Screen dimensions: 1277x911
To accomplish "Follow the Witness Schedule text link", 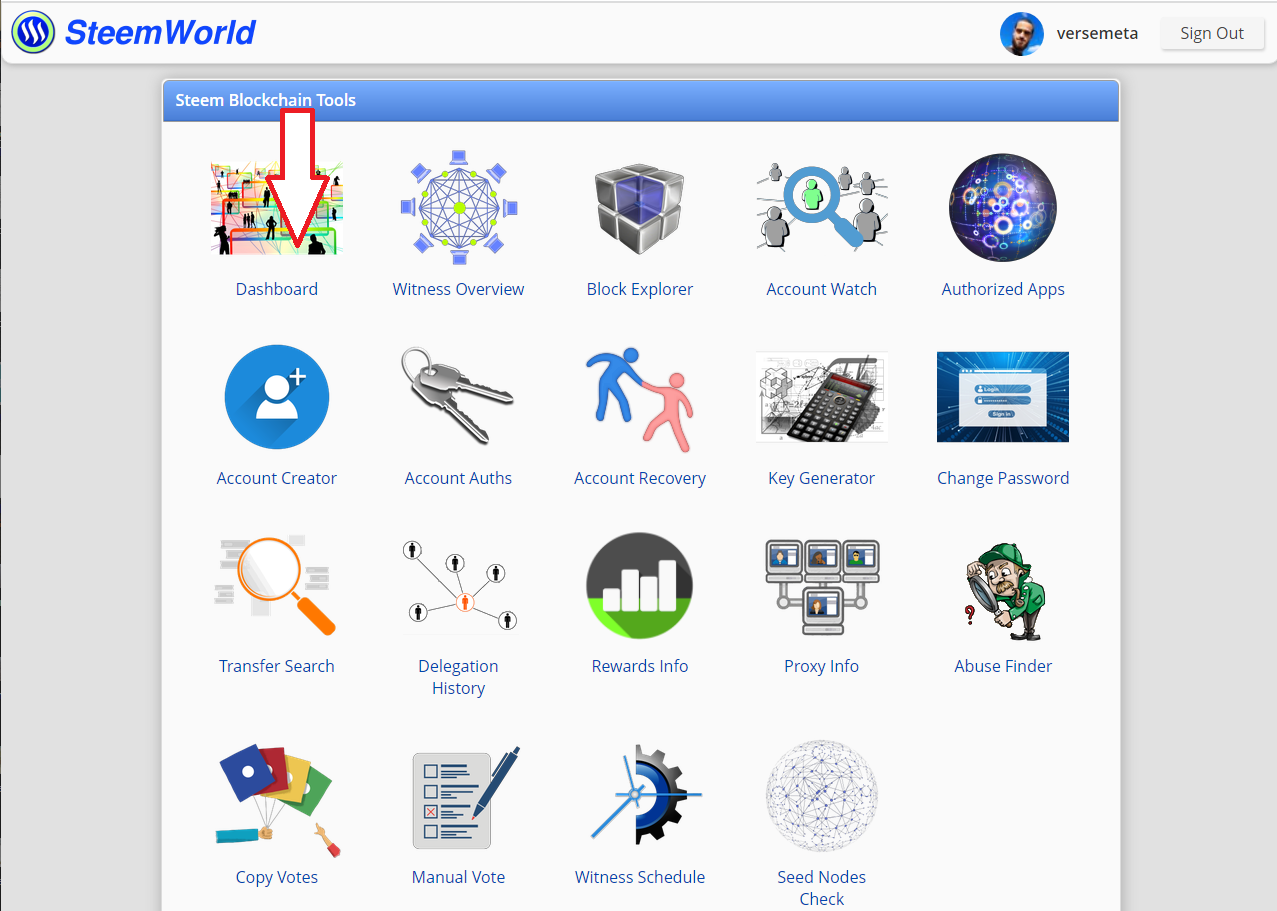I will pyautogui.click(x=640, y=877).
